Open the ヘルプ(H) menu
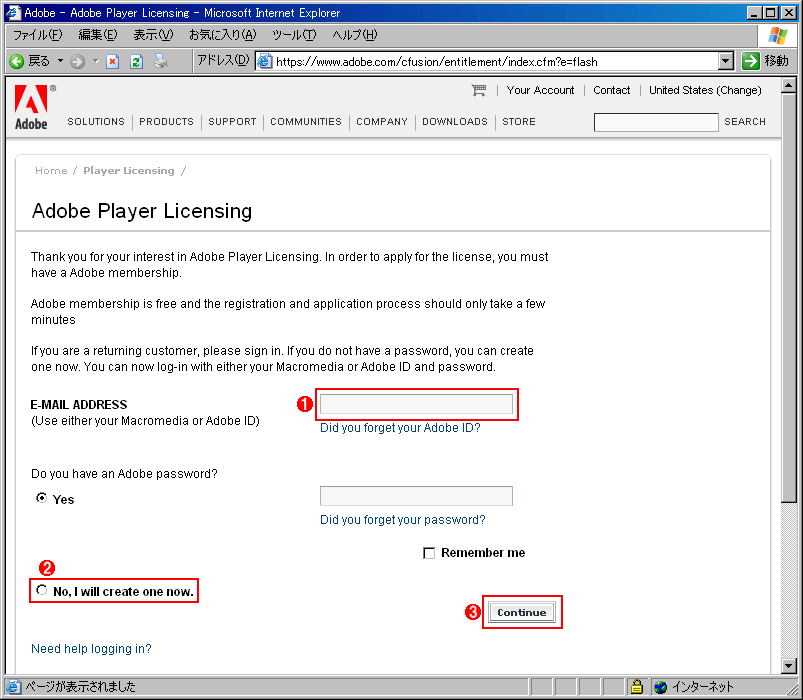Image resolution: width=803 pixels, height=700 pixels. pos(355,35)
